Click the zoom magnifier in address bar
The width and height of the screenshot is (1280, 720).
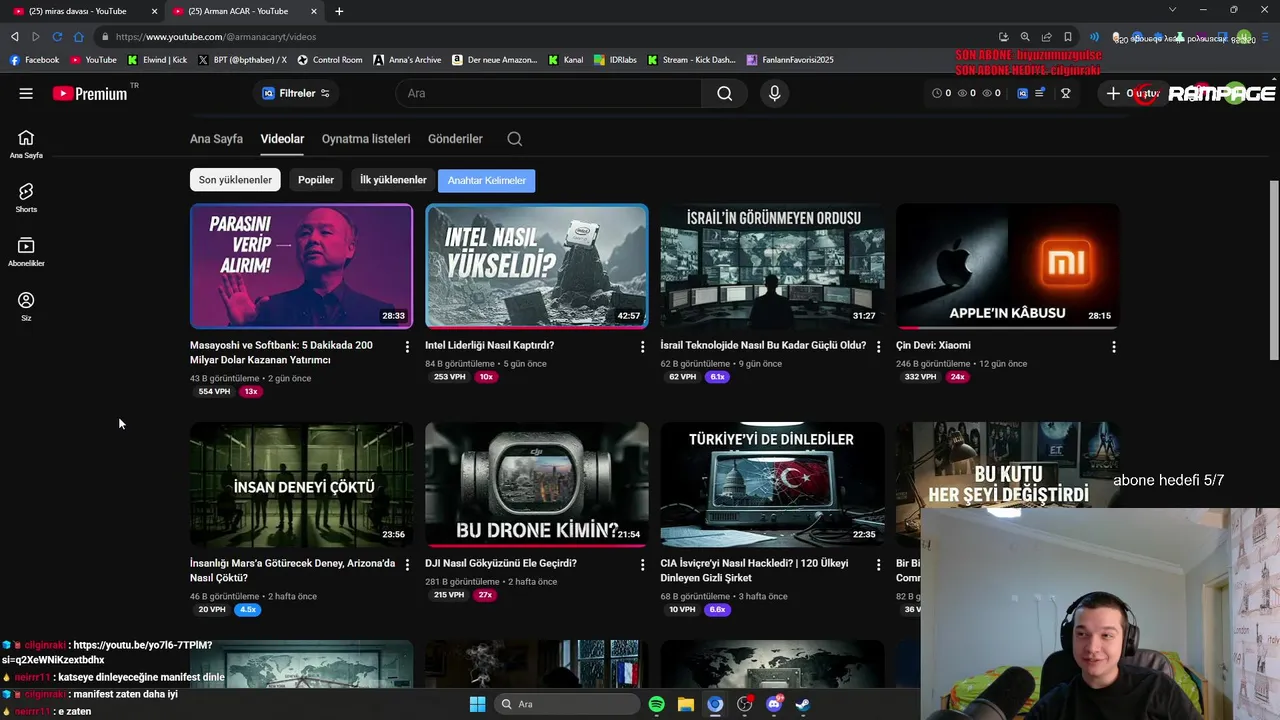coord(1025,37)
